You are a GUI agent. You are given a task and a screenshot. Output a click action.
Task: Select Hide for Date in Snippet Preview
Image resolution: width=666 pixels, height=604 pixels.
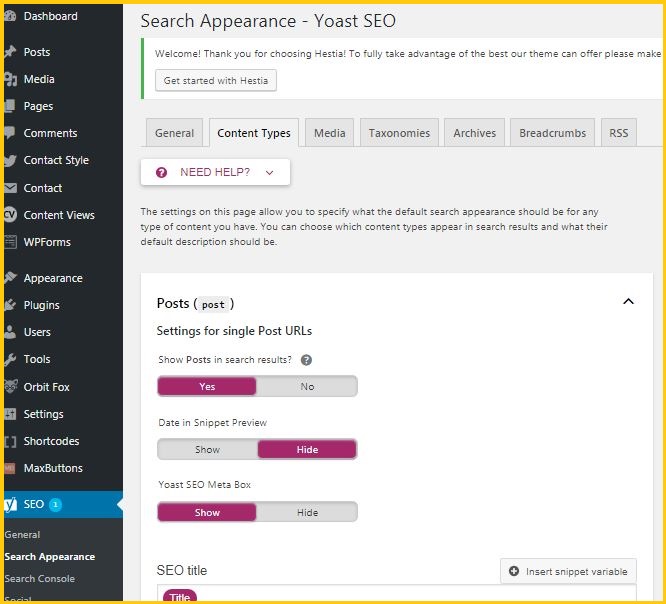click(307, 449)
